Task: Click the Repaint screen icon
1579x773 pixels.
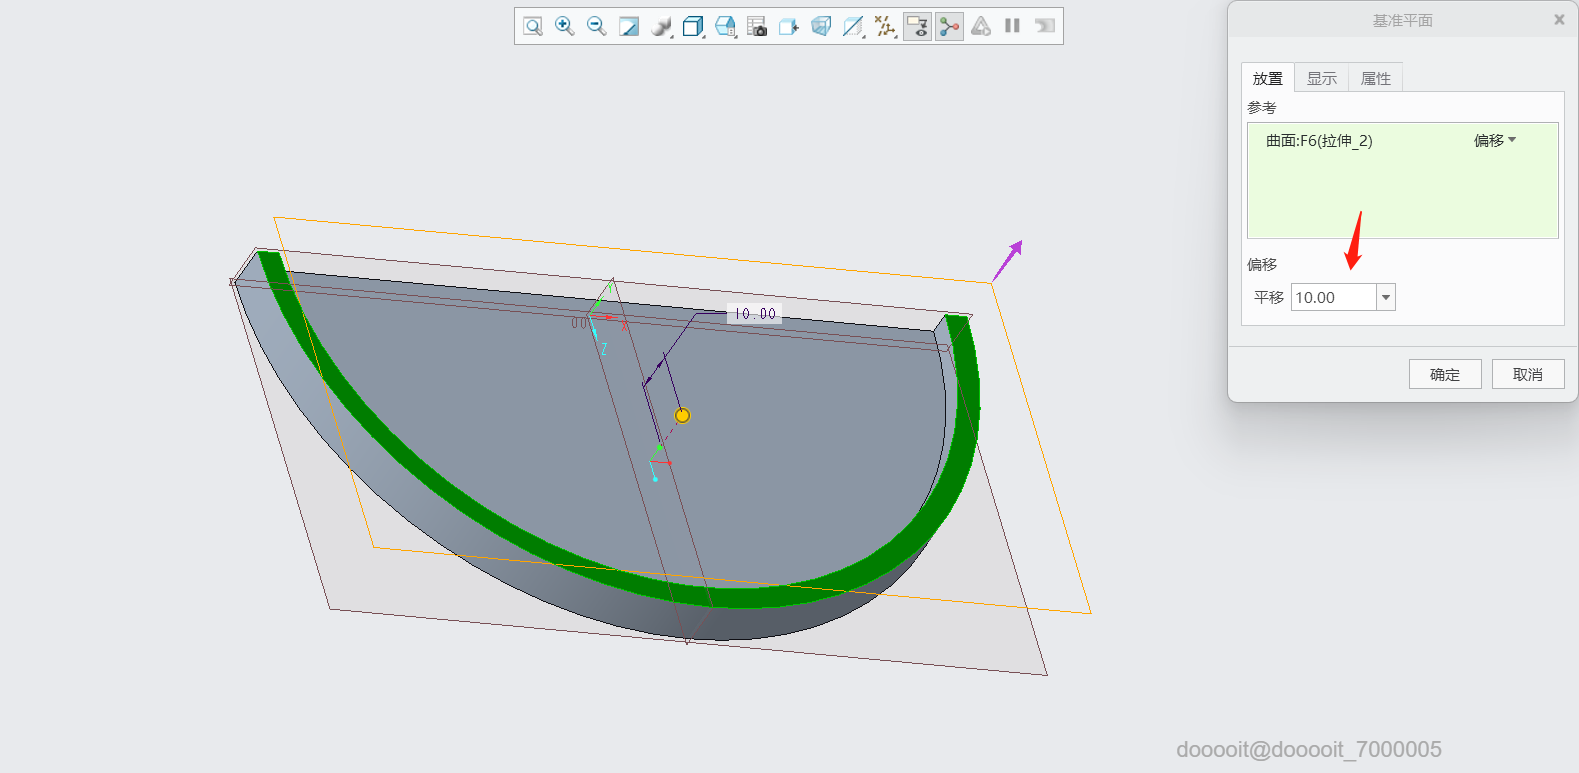Action: click(629, 26)
